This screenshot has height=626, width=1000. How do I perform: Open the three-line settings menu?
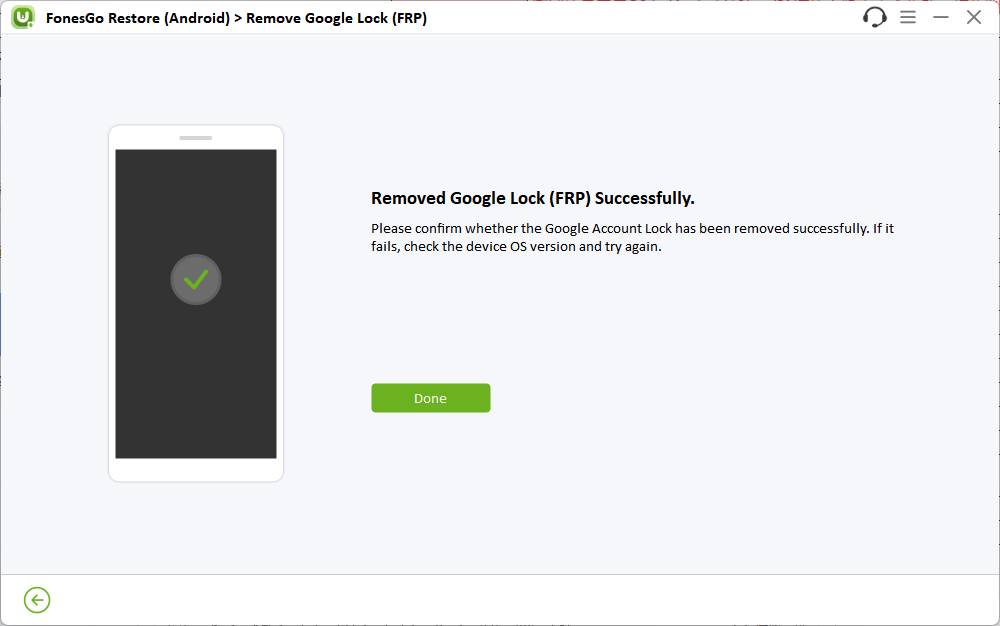(x=908, y=17)
